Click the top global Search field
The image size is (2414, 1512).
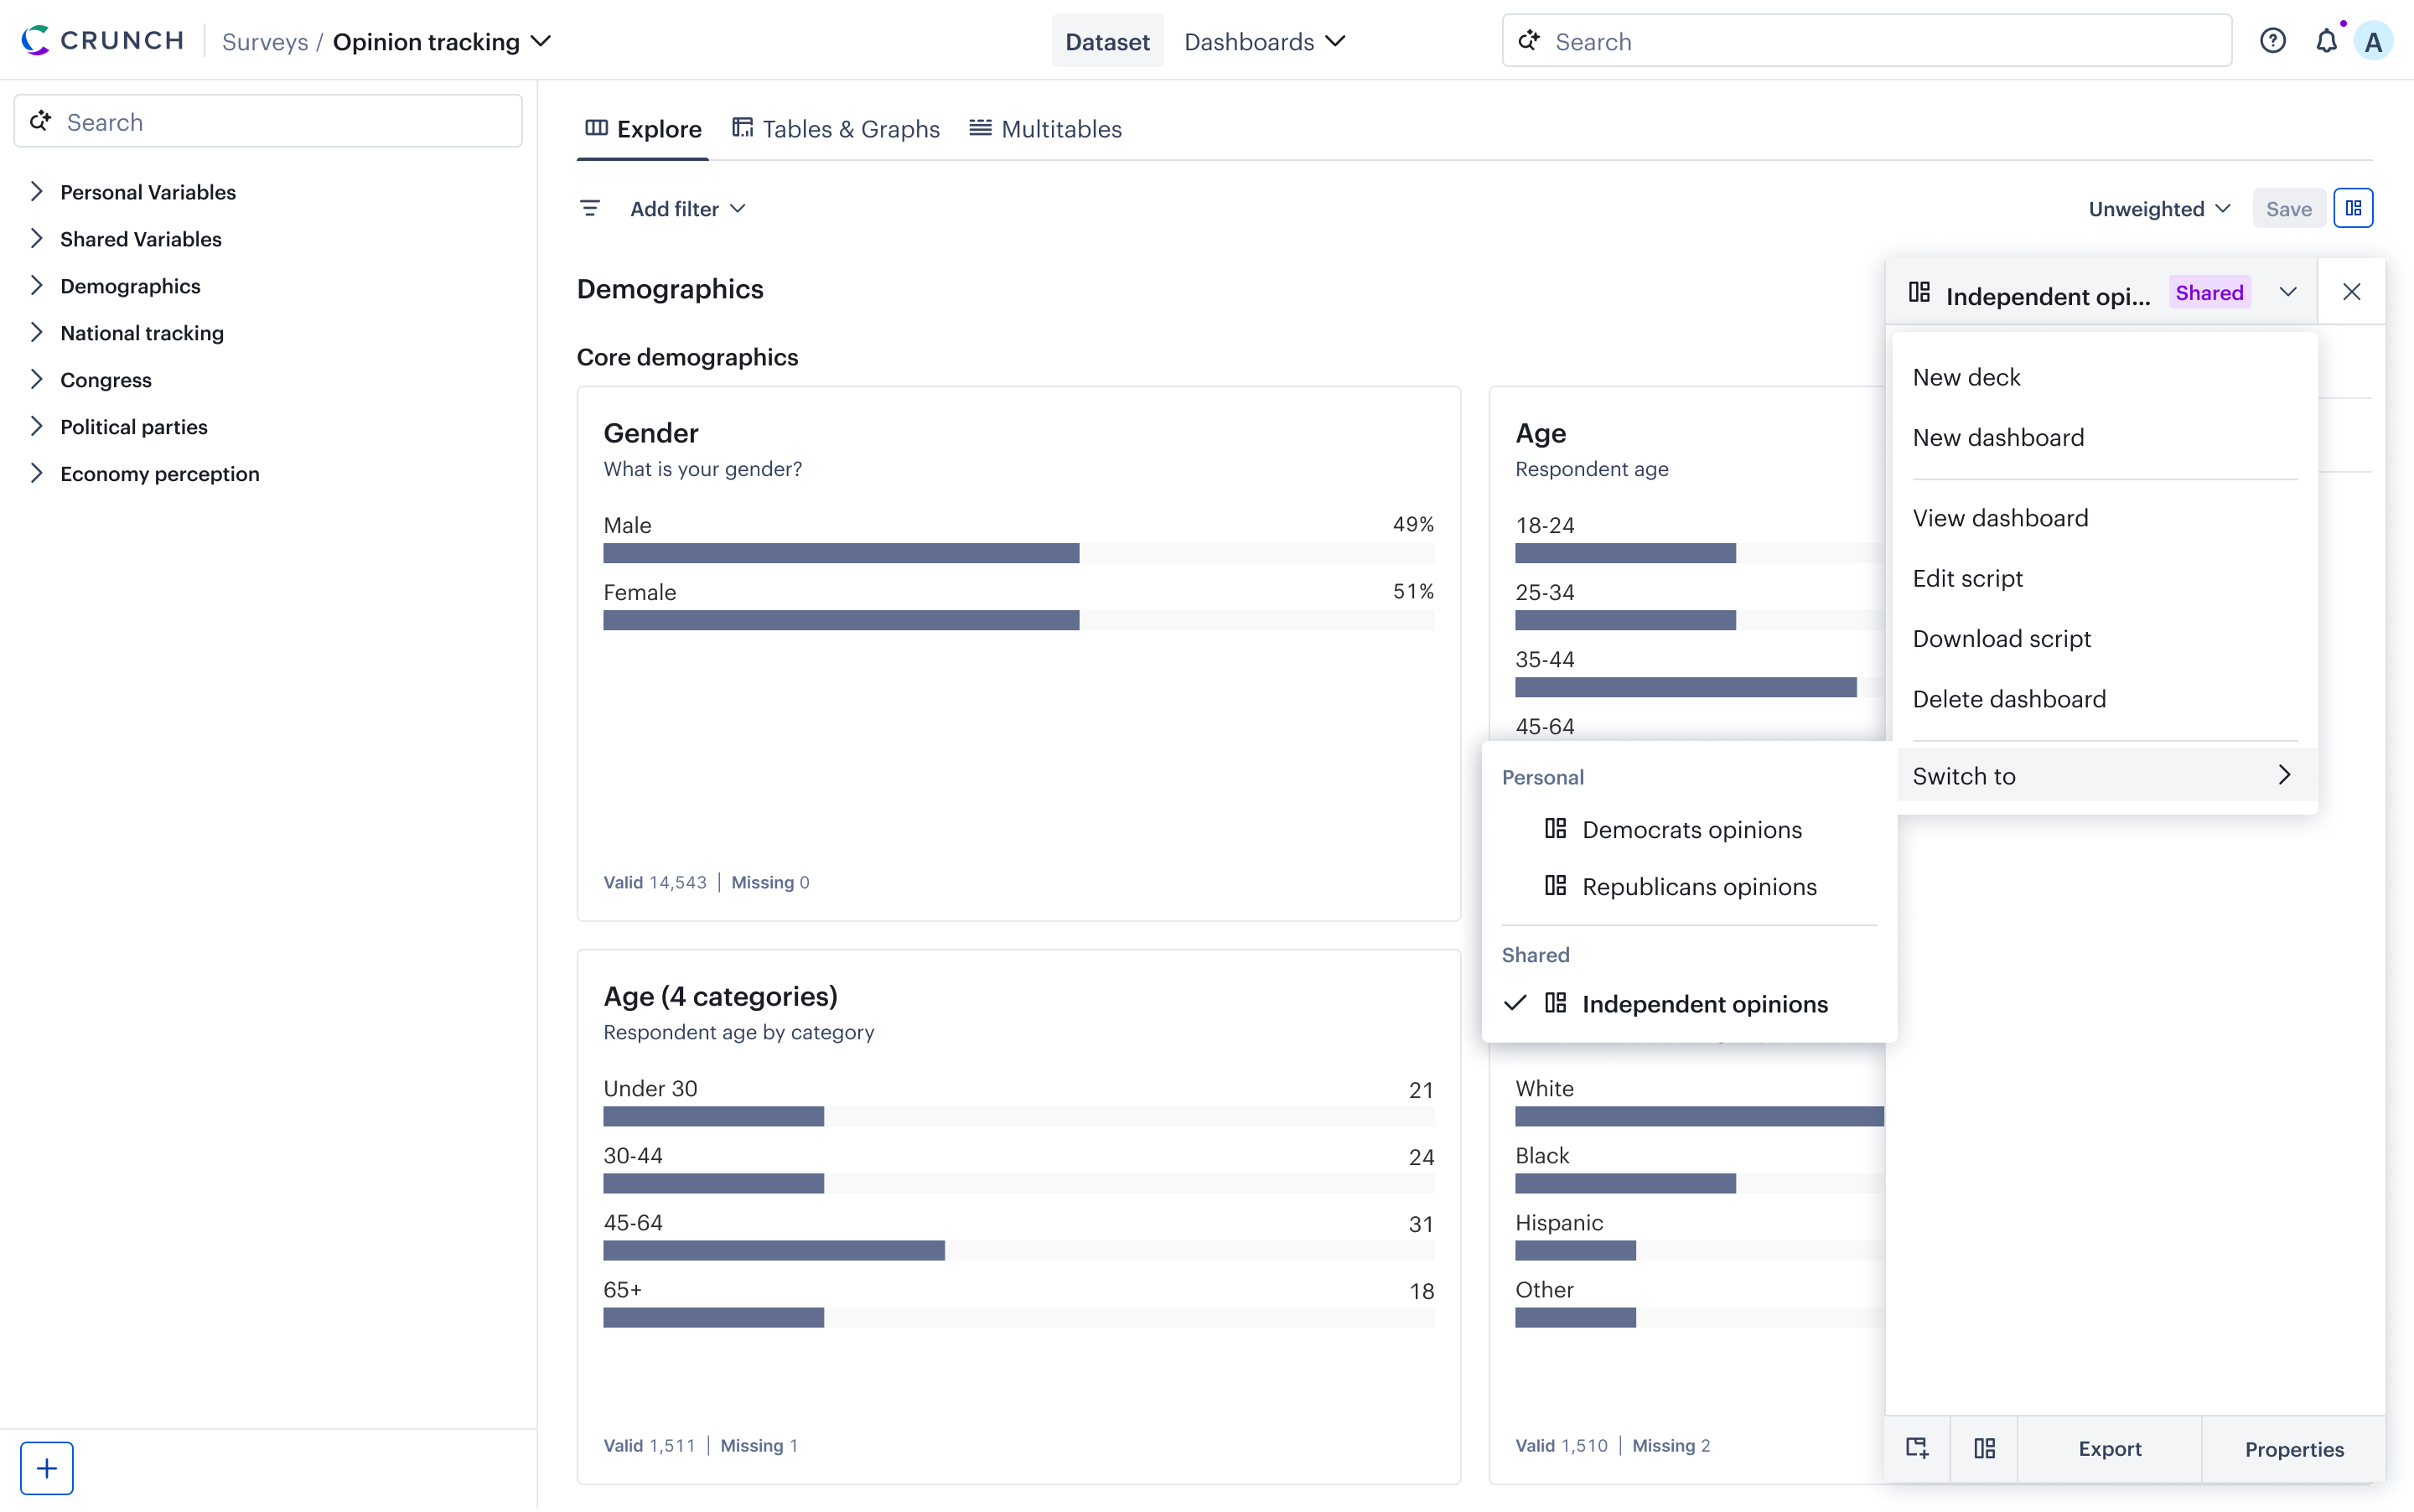(x=1866, y=41)
